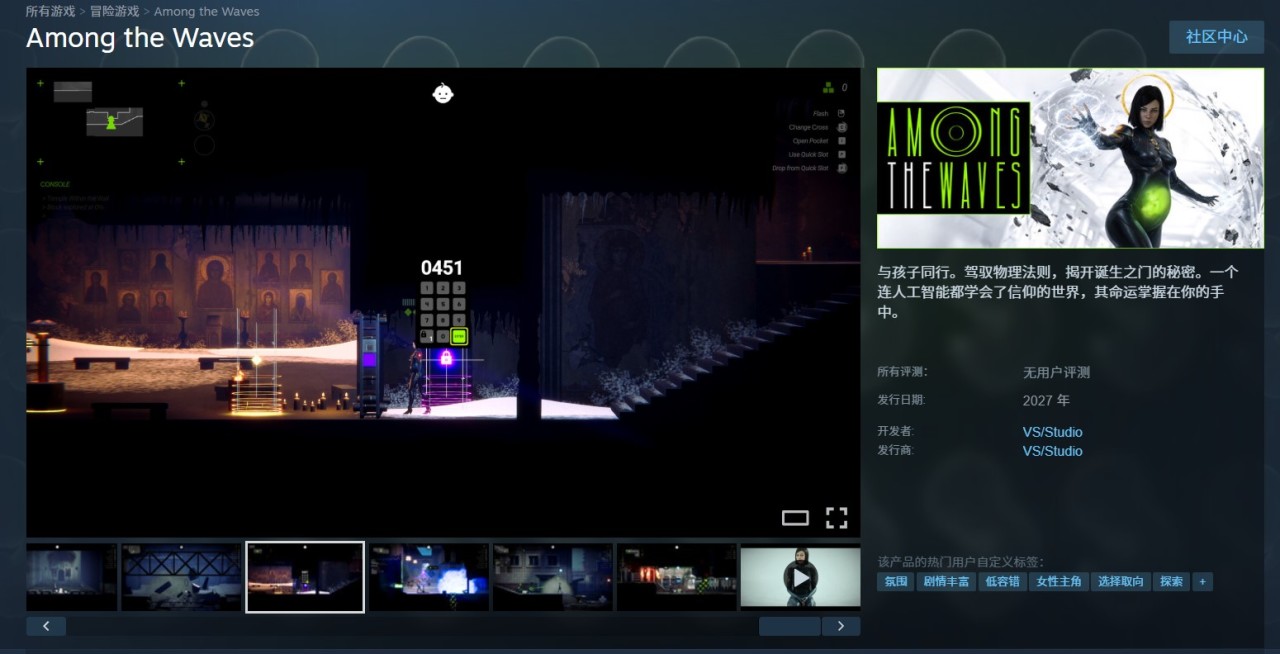Image resolution: width=1280 pixels, height=654 pixels.
Task: Toggle theater mode icon in media viewer
Action: [795, 518]
